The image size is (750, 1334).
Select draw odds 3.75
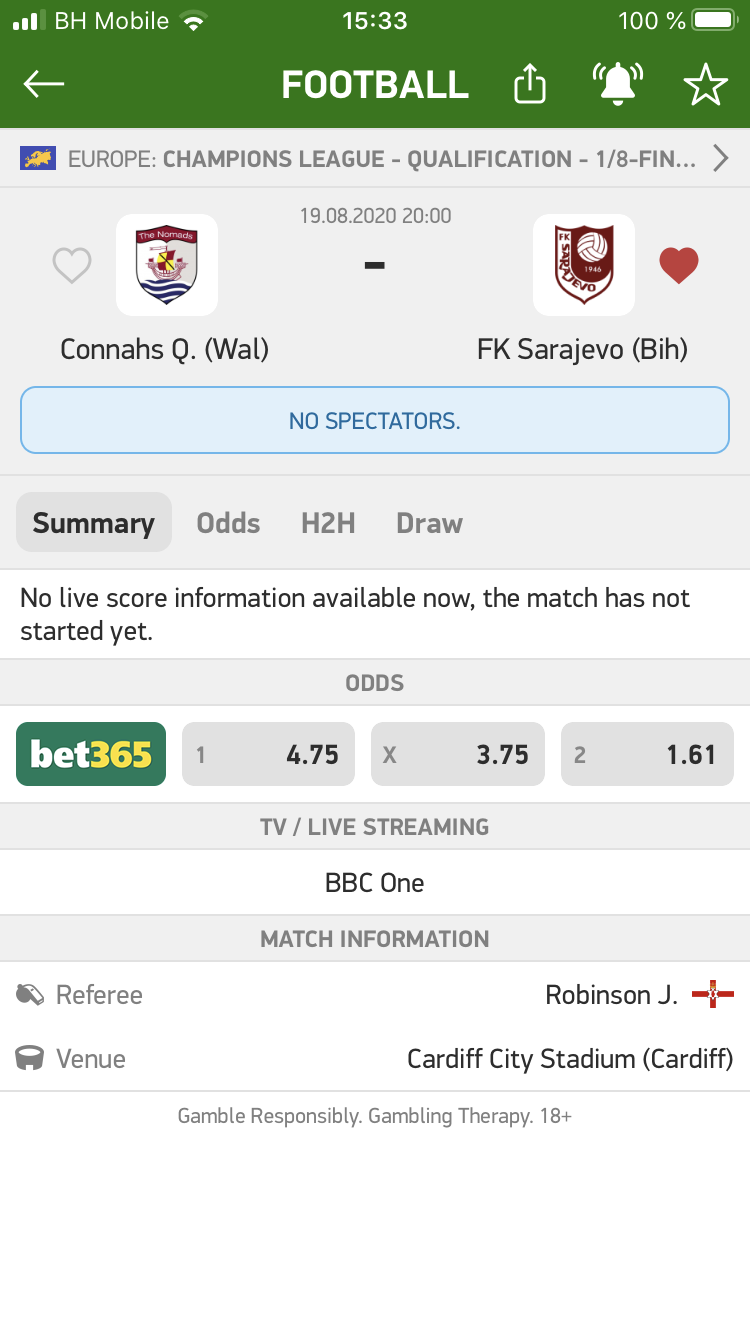(458, 754)
